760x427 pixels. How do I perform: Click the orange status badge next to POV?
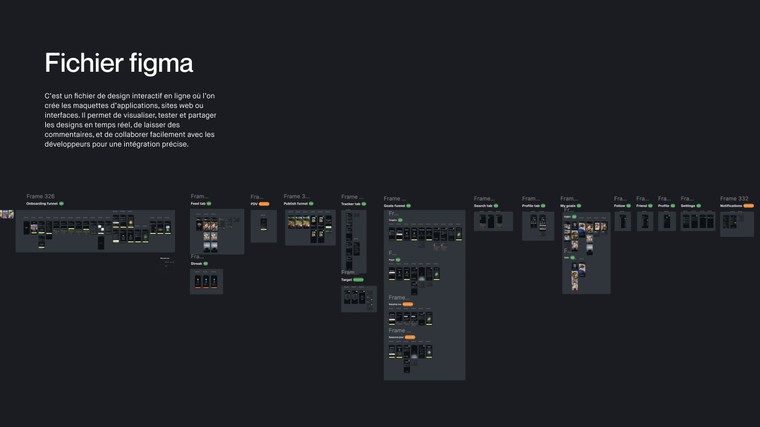point(265,204)
